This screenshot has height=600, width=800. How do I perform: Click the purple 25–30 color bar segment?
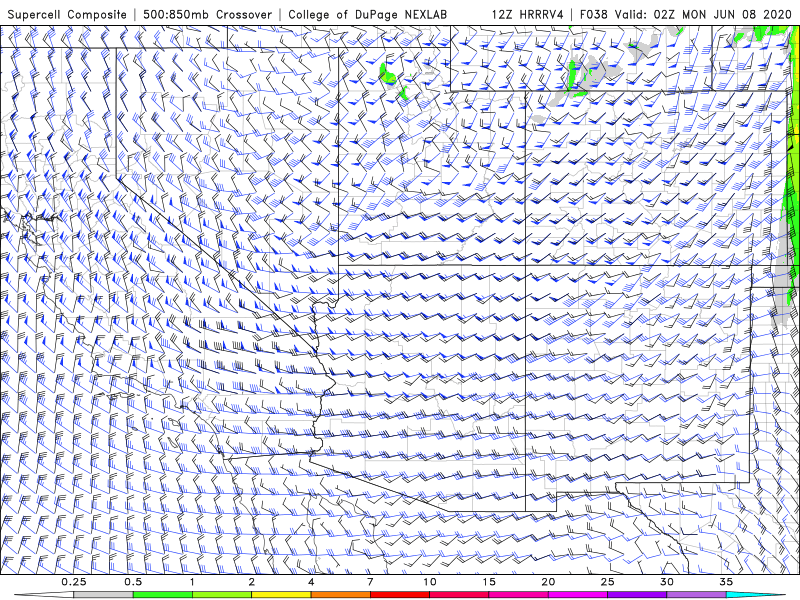[x=637, y=595]
